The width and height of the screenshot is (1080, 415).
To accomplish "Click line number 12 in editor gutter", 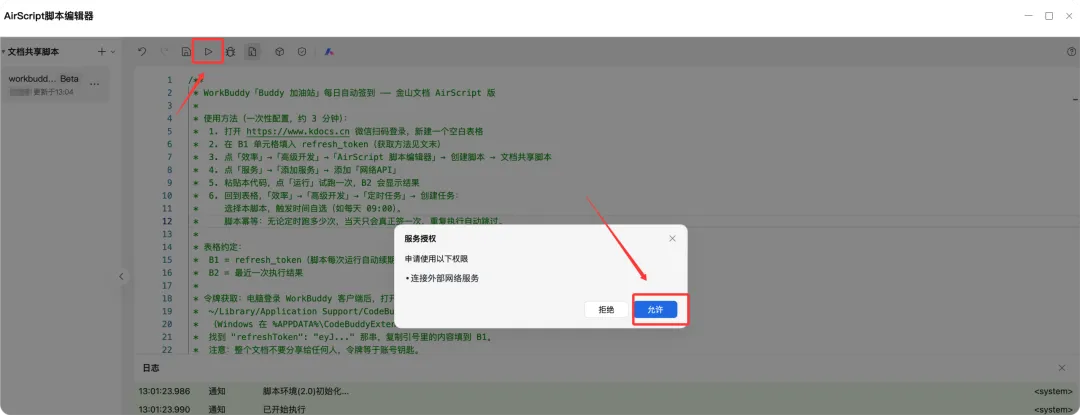I will [x=167, y=221].
